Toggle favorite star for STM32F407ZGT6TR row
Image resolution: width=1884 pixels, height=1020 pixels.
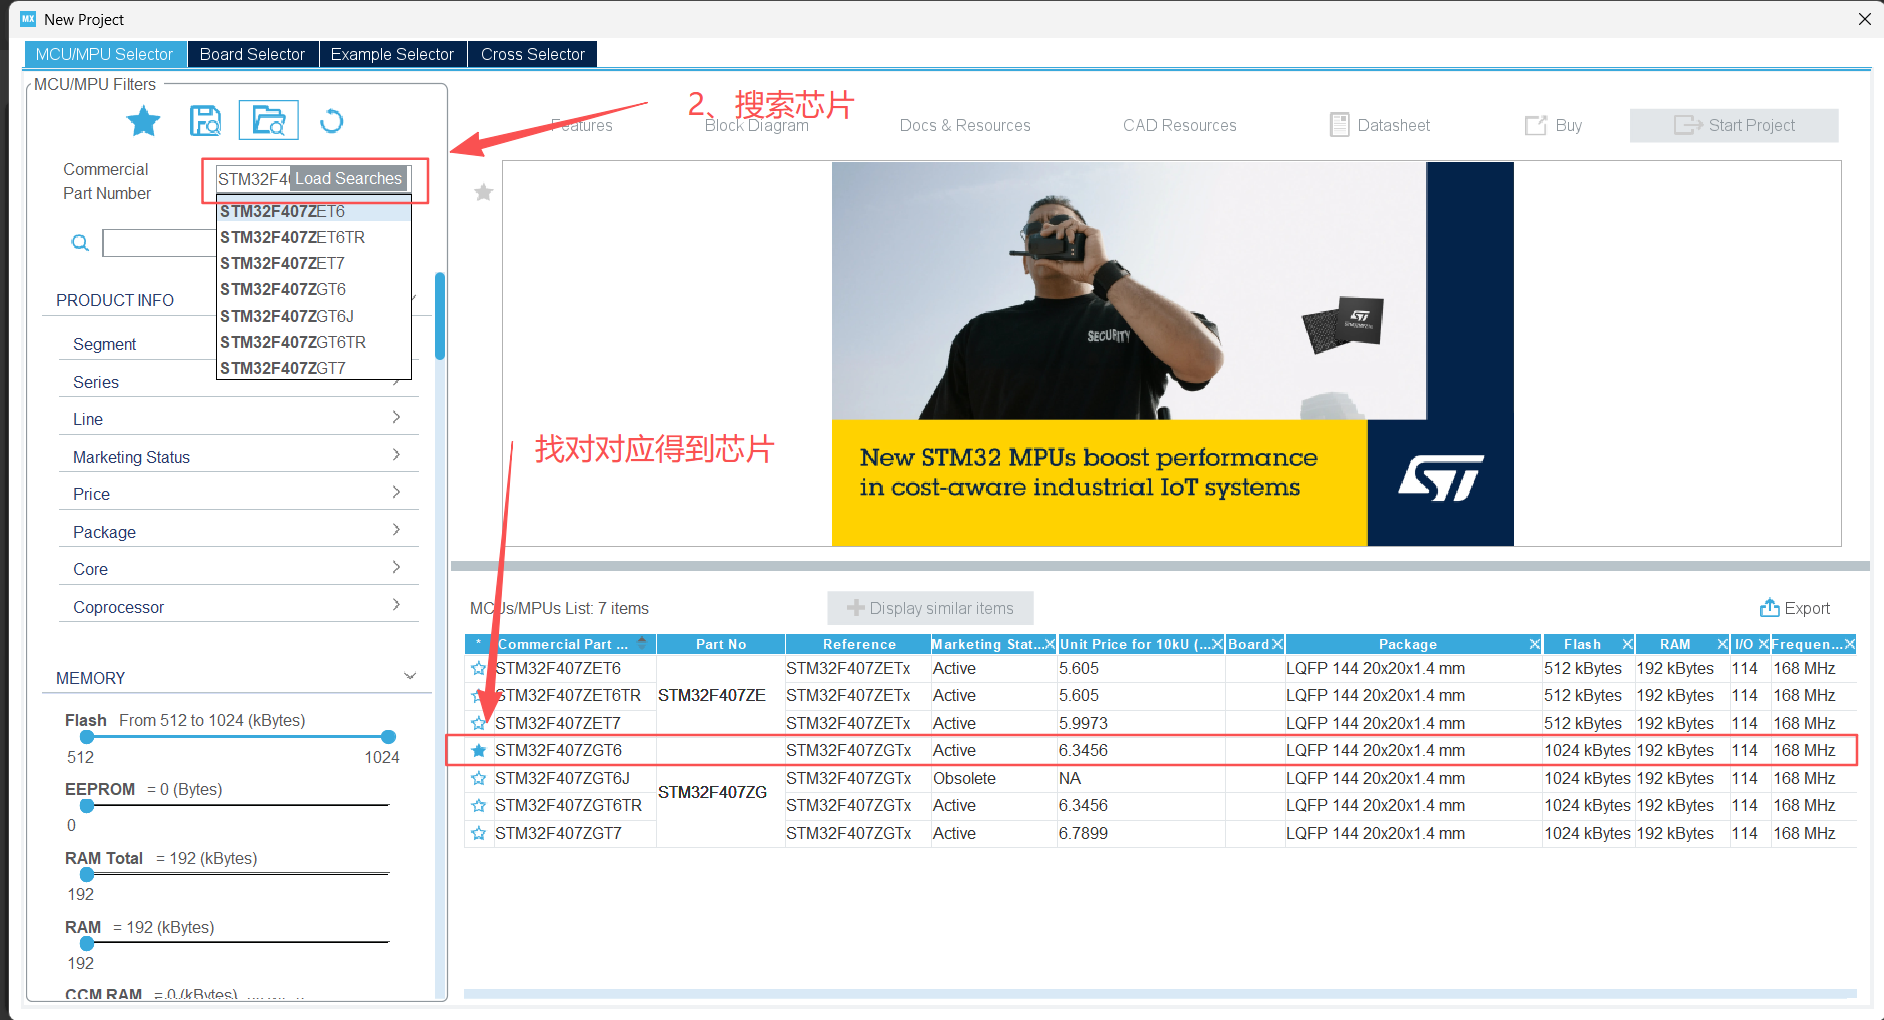[479, 805]
